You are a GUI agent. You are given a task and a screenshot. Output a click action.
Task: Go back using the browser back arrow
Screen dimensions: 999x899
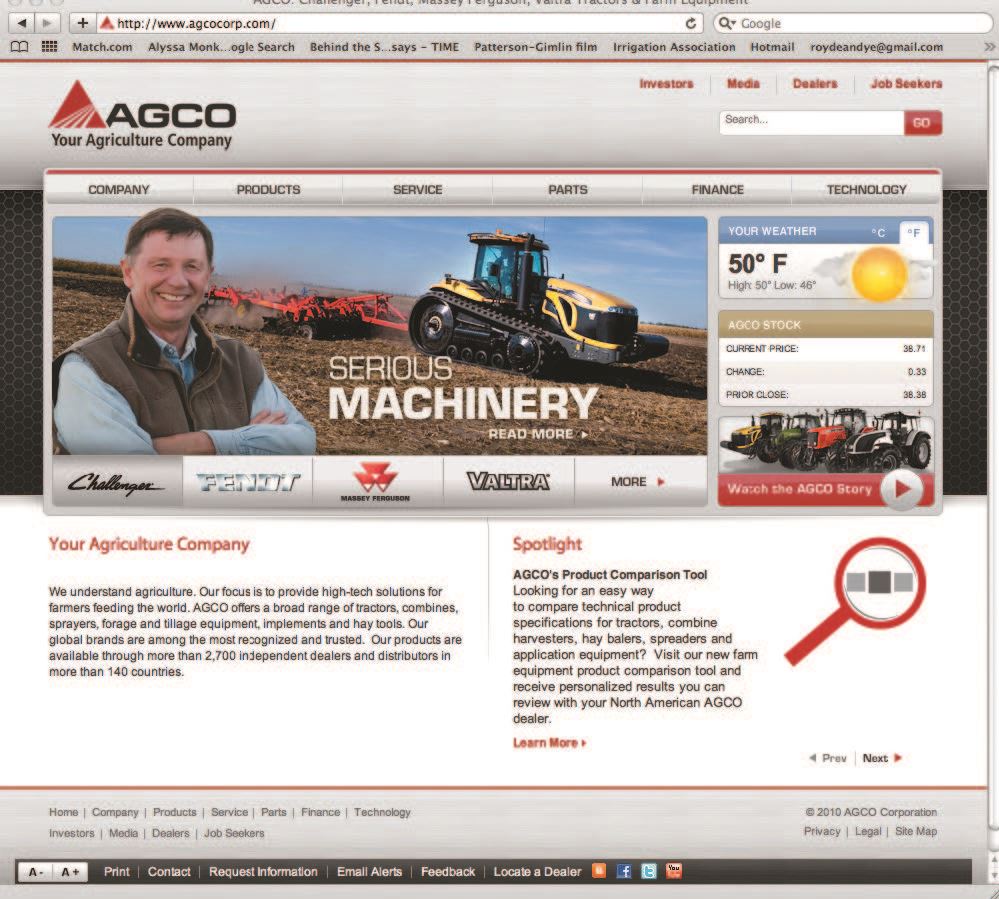click(22, 24)
